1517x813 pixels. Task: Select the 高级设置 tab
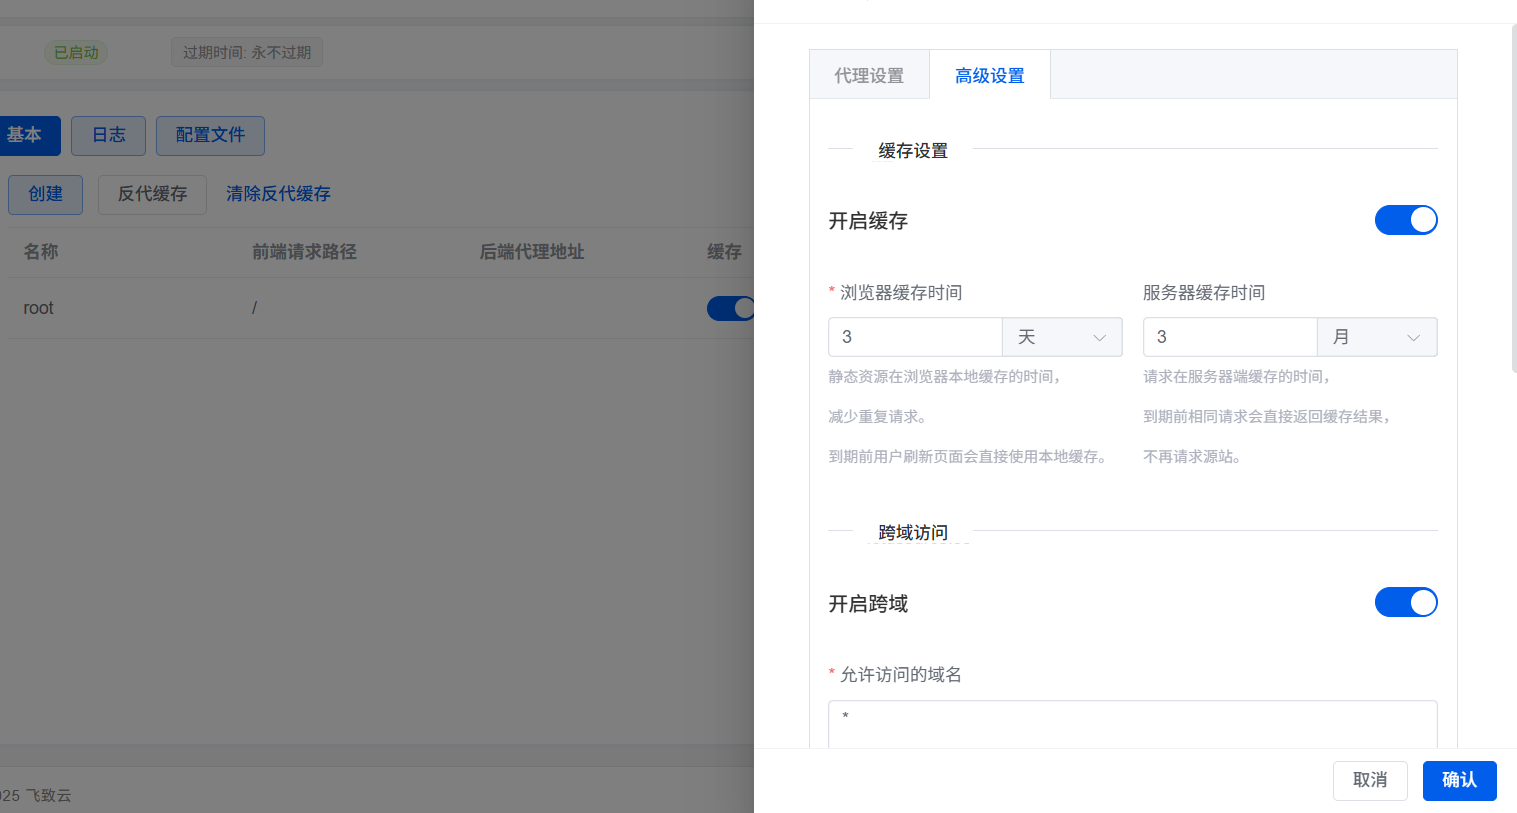pos(989,75)
